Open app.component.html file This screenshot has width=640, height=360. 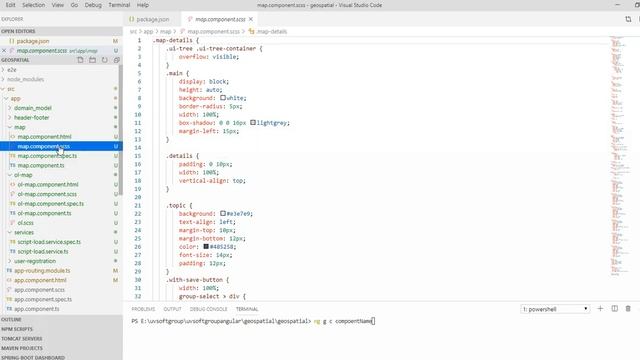pyautogui.click(x=40, y=280)
